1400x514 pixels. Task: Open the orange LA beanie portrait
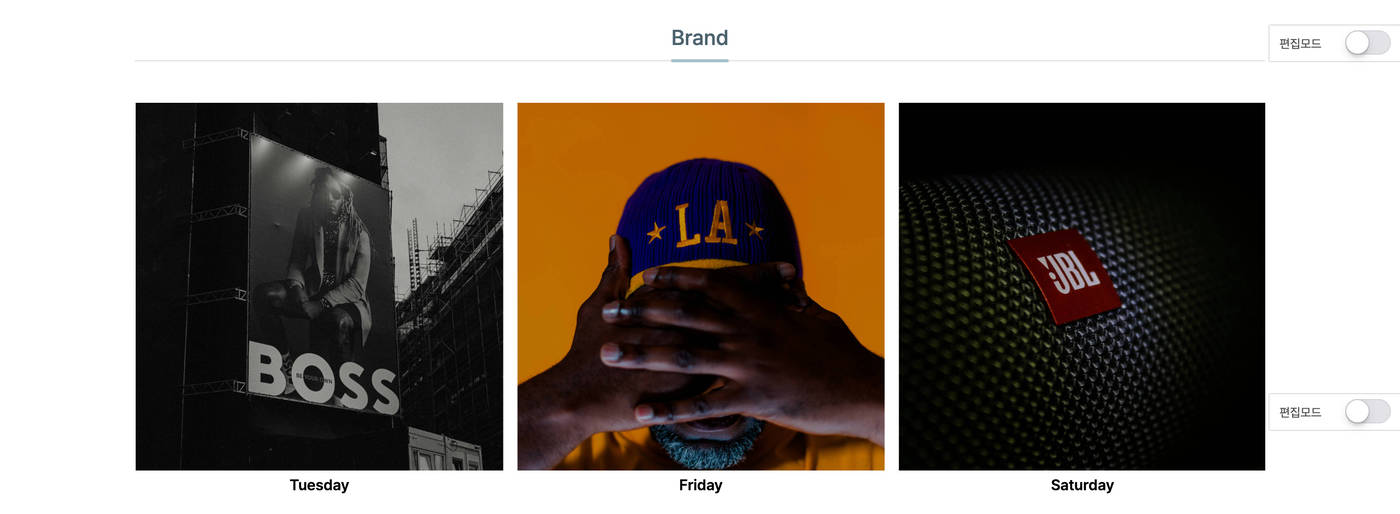pyautogui.click(x=700, y=286)
